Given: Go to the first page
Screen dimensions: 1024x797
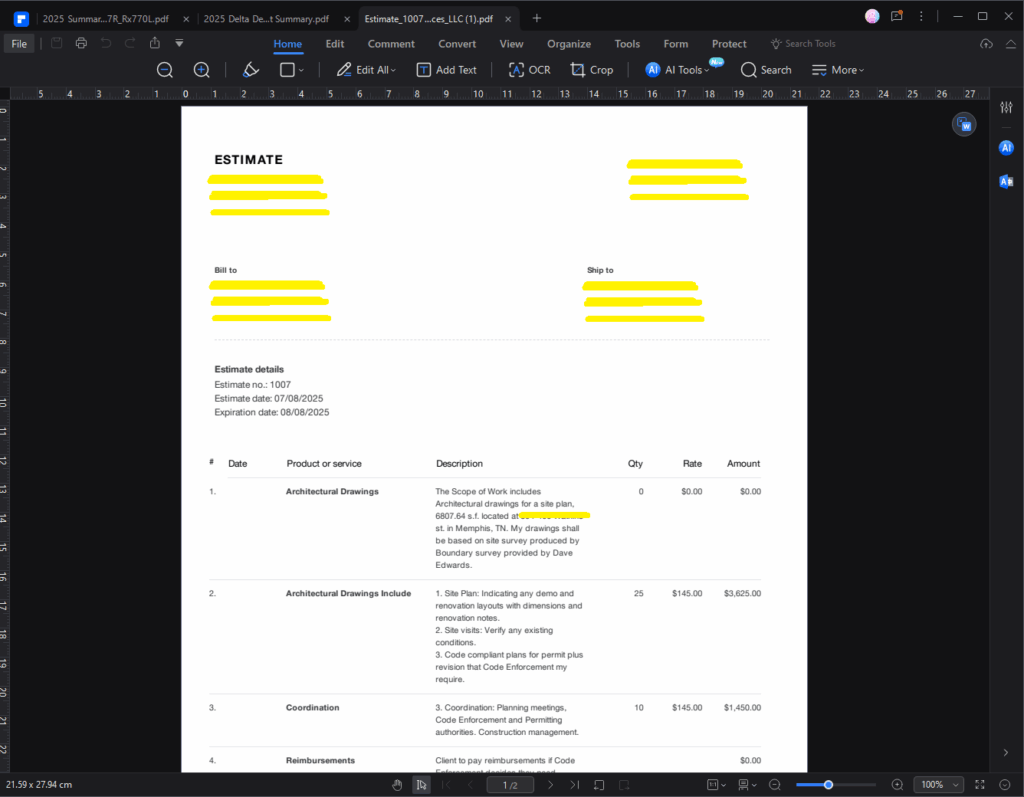Looking at the screenshot, I should (x=446, y=785).
